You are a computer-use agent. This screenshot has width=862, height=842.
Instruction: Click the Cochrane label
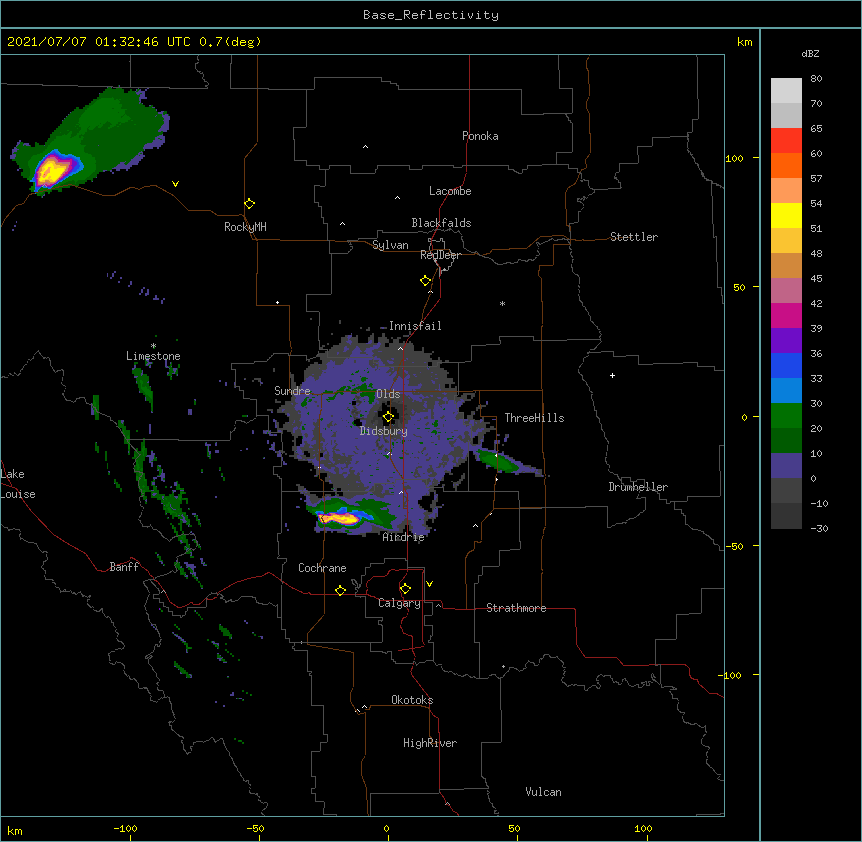tap(322, 568)
